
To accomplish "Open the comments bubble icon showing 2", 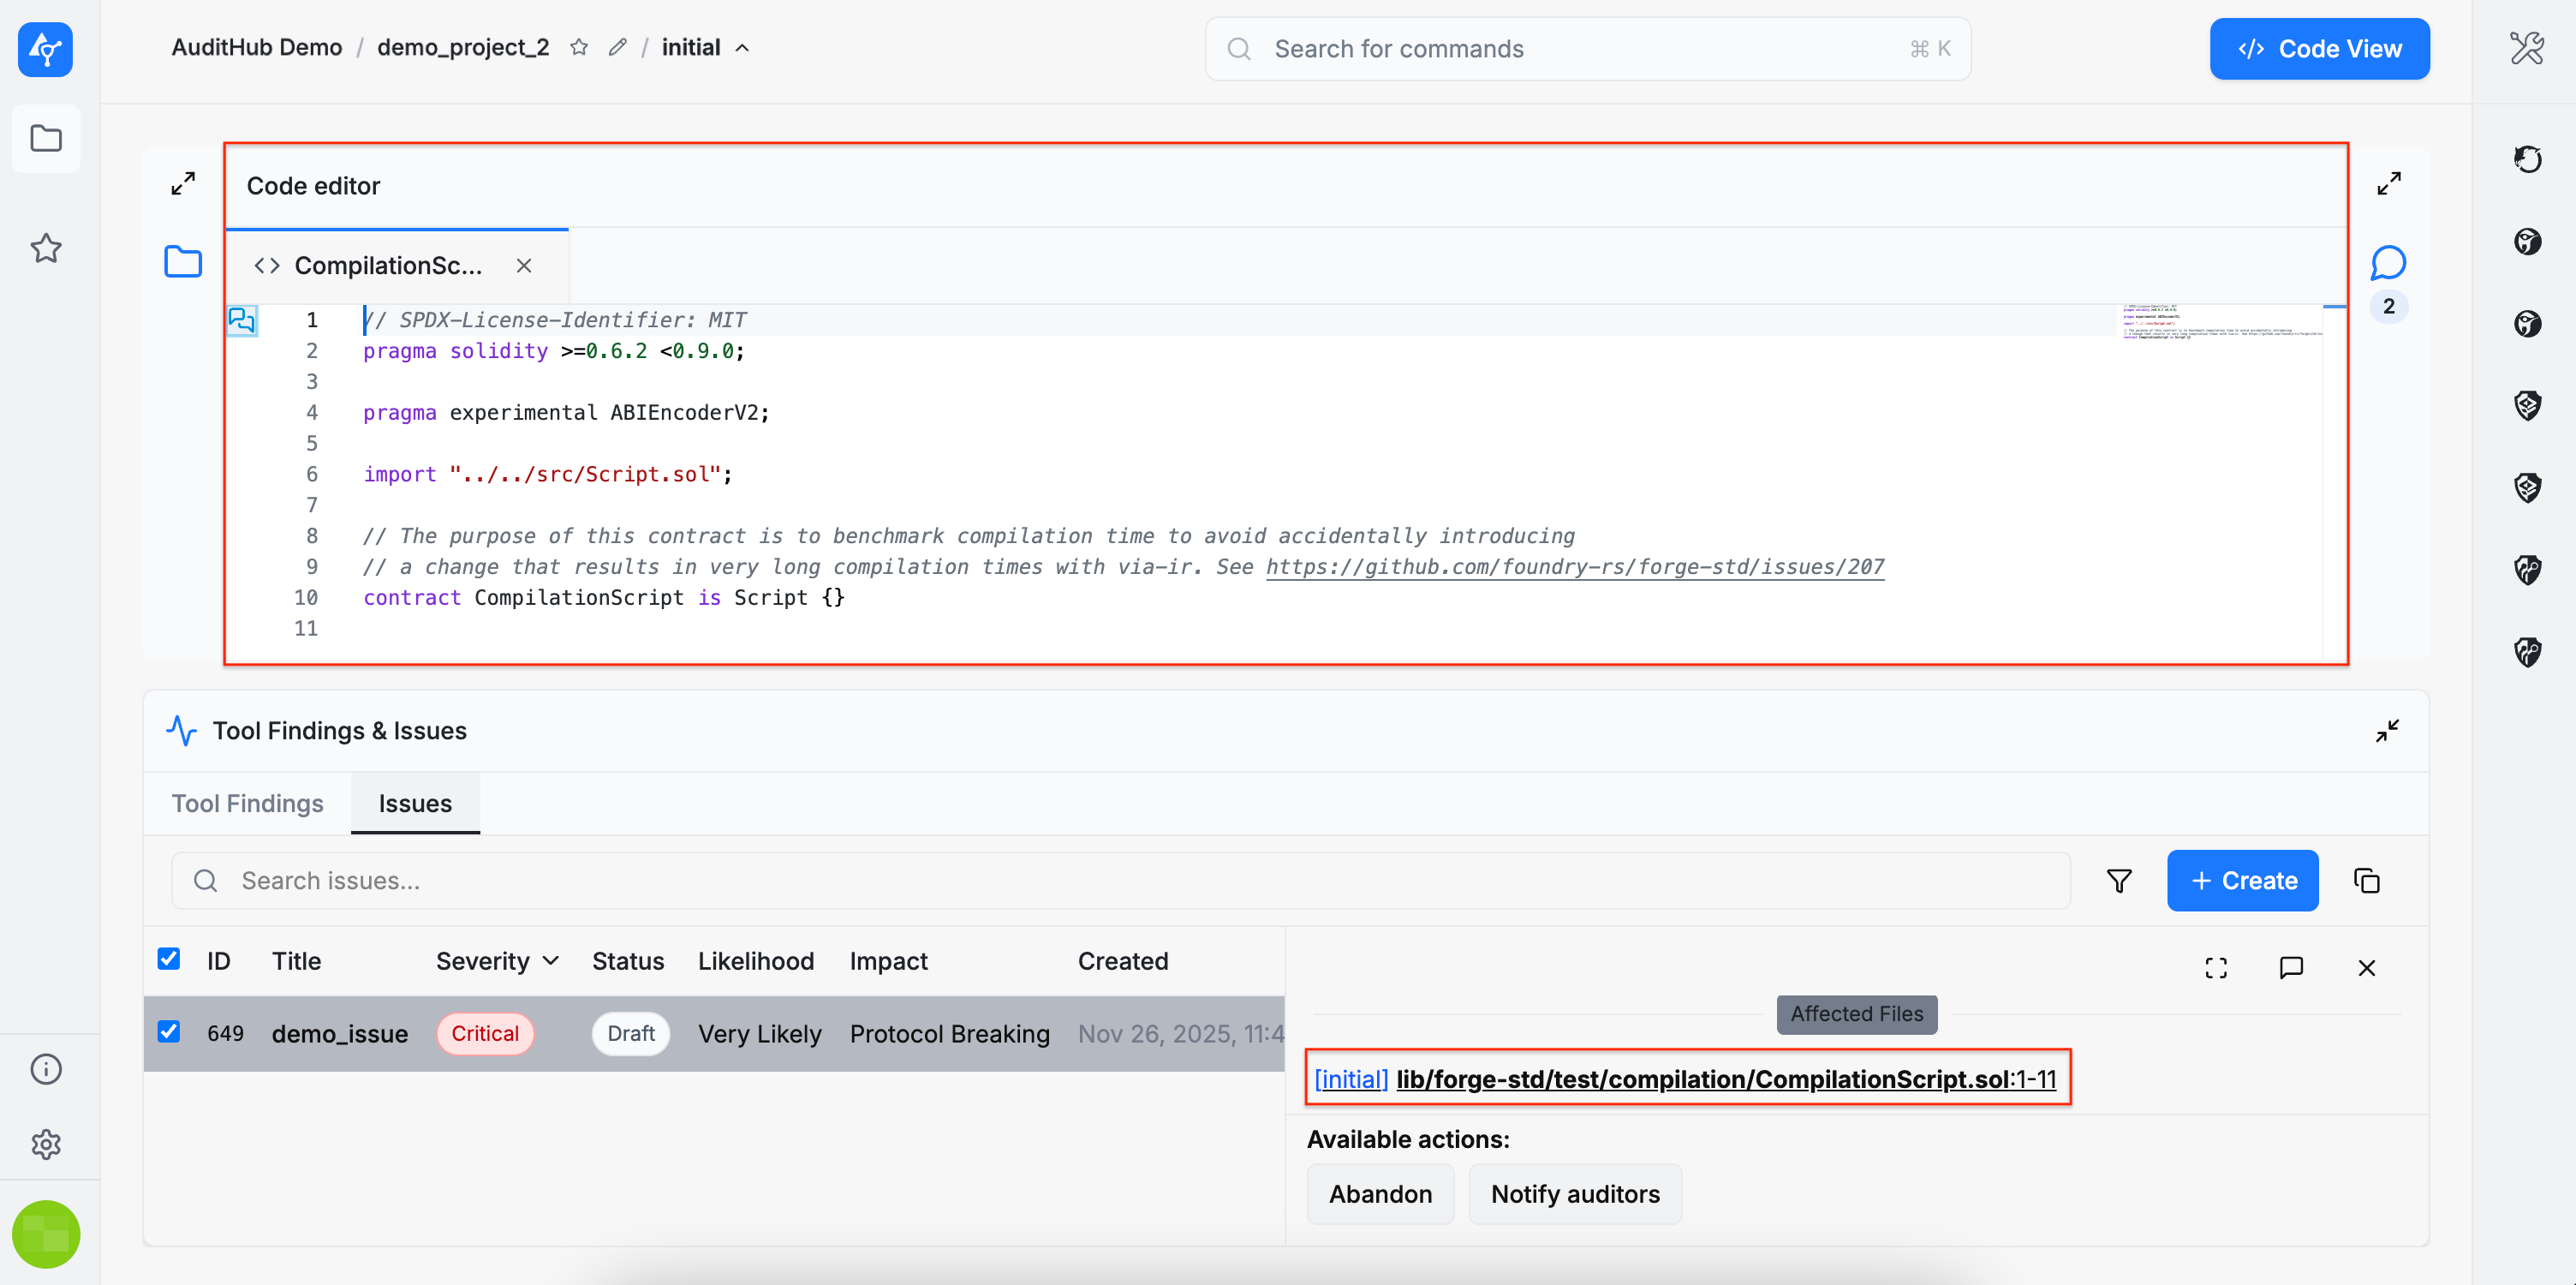I will click(x=2388, y=263).
